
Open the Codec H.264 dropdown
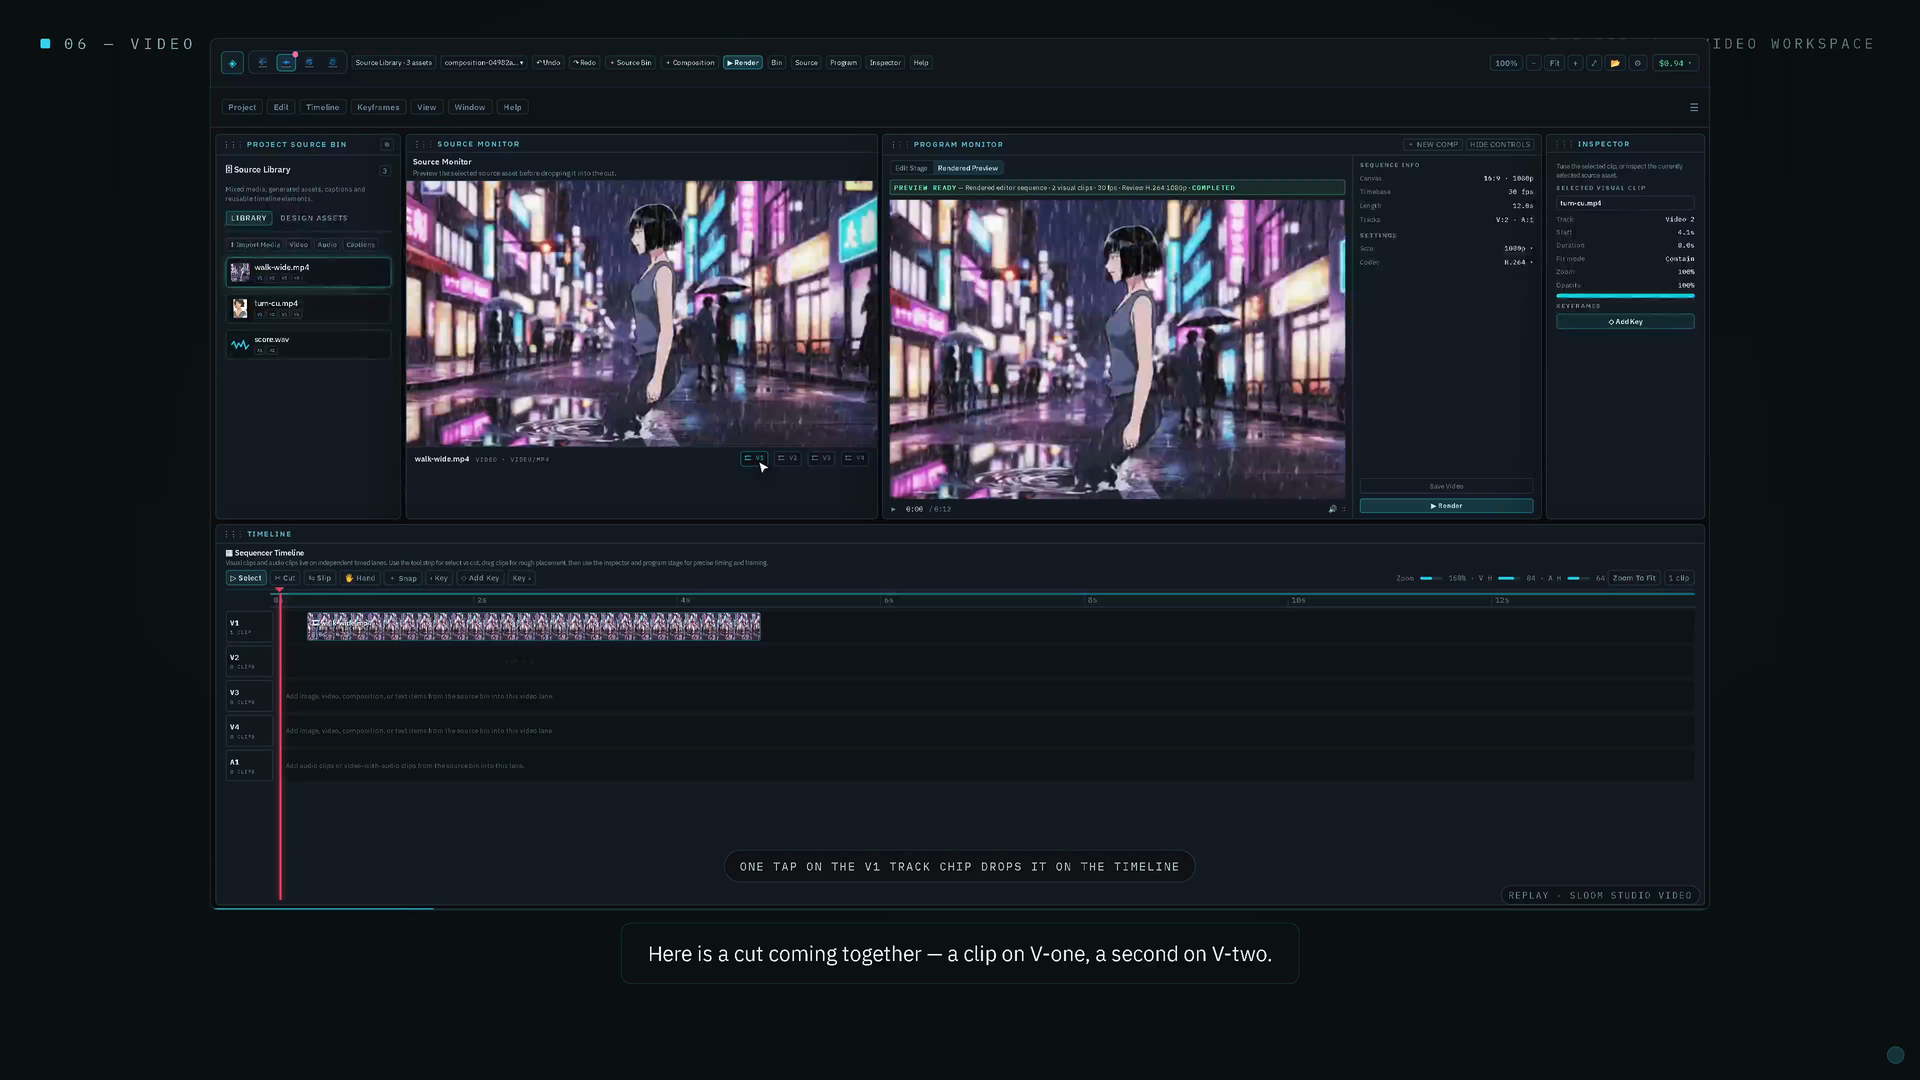pos(1518,262)
